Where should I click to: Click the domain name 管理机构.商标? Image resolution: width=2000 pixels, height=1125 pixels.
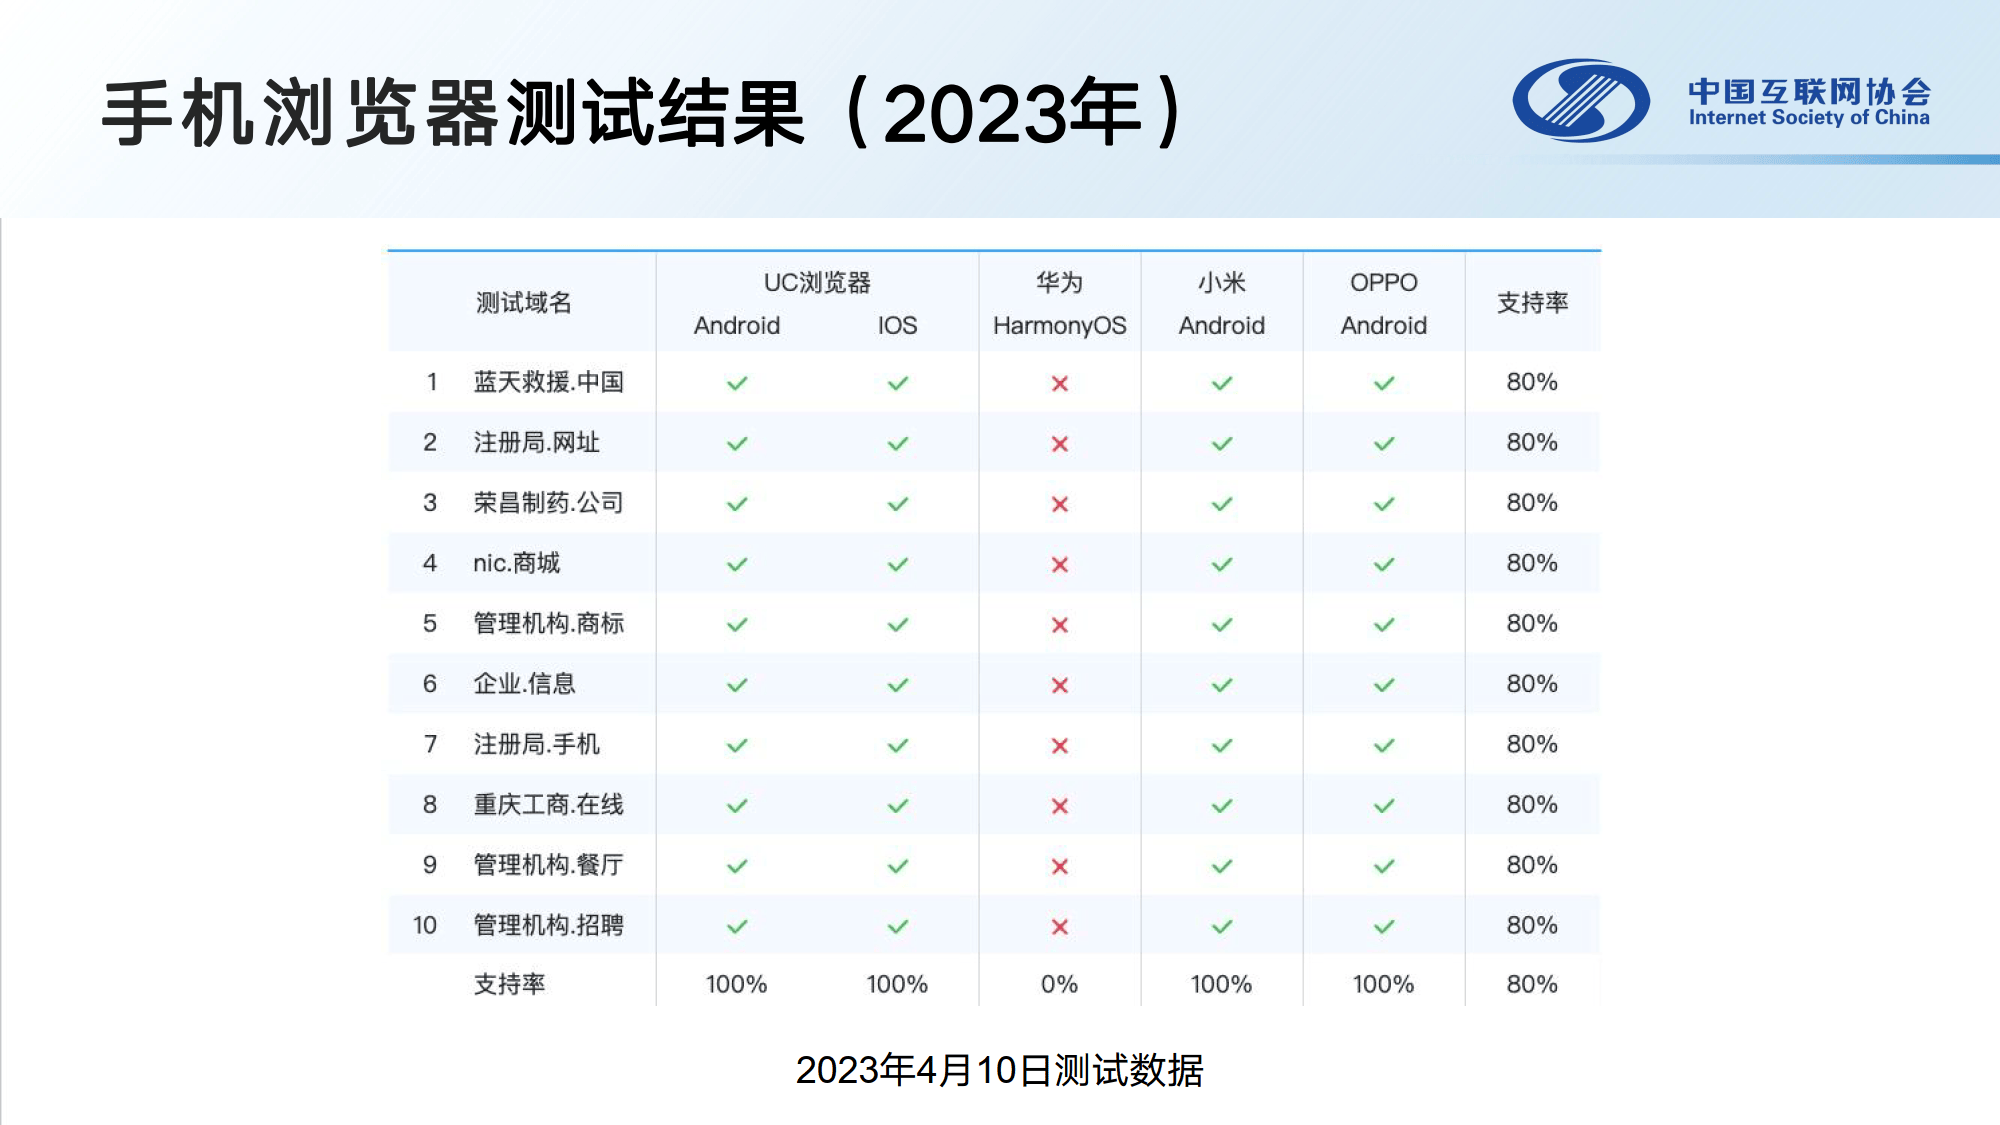[548, 624]
